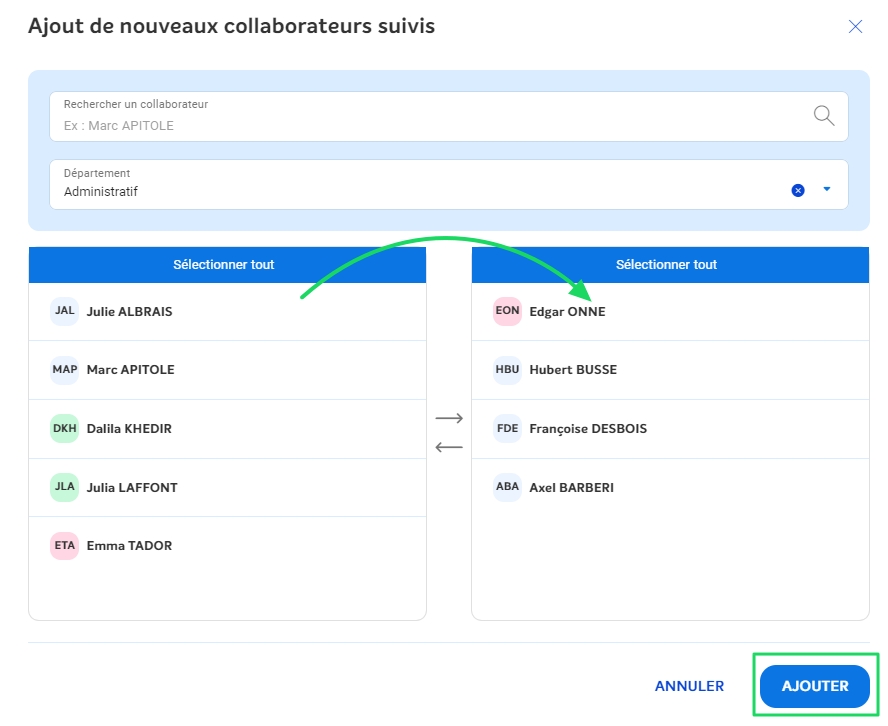888x726 pixels.
Task: Open the Département Administratif combo box
Action: click(x=449, y=185)
